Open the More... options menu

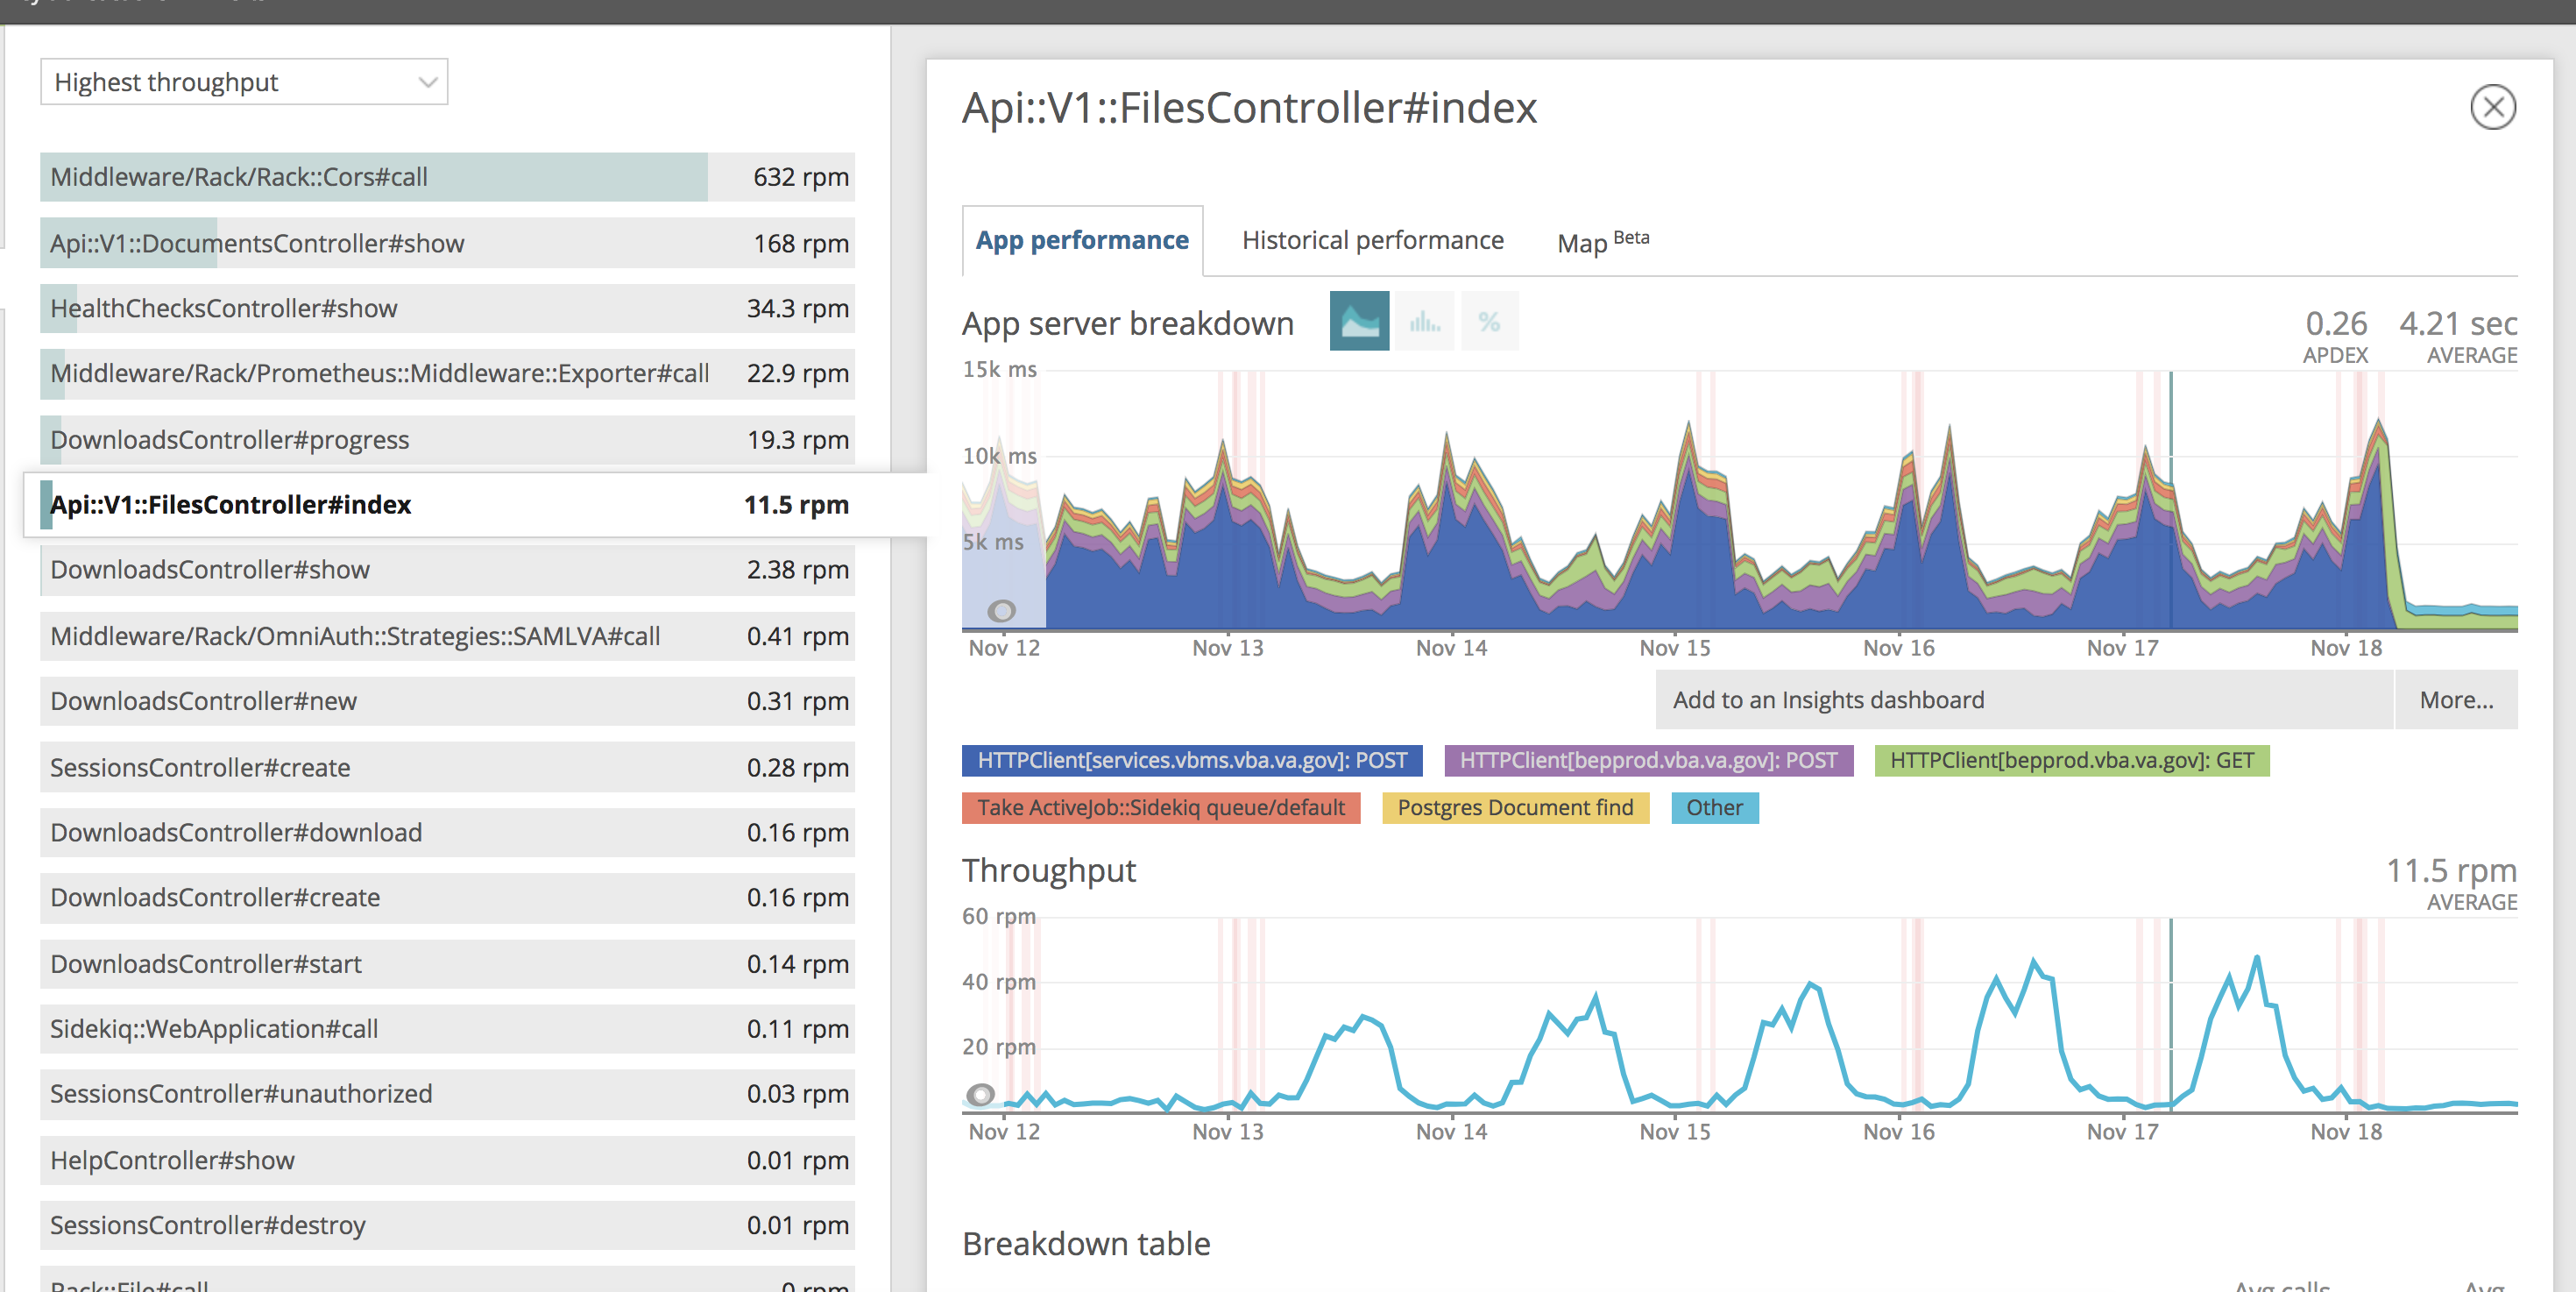pos(2456,699)
